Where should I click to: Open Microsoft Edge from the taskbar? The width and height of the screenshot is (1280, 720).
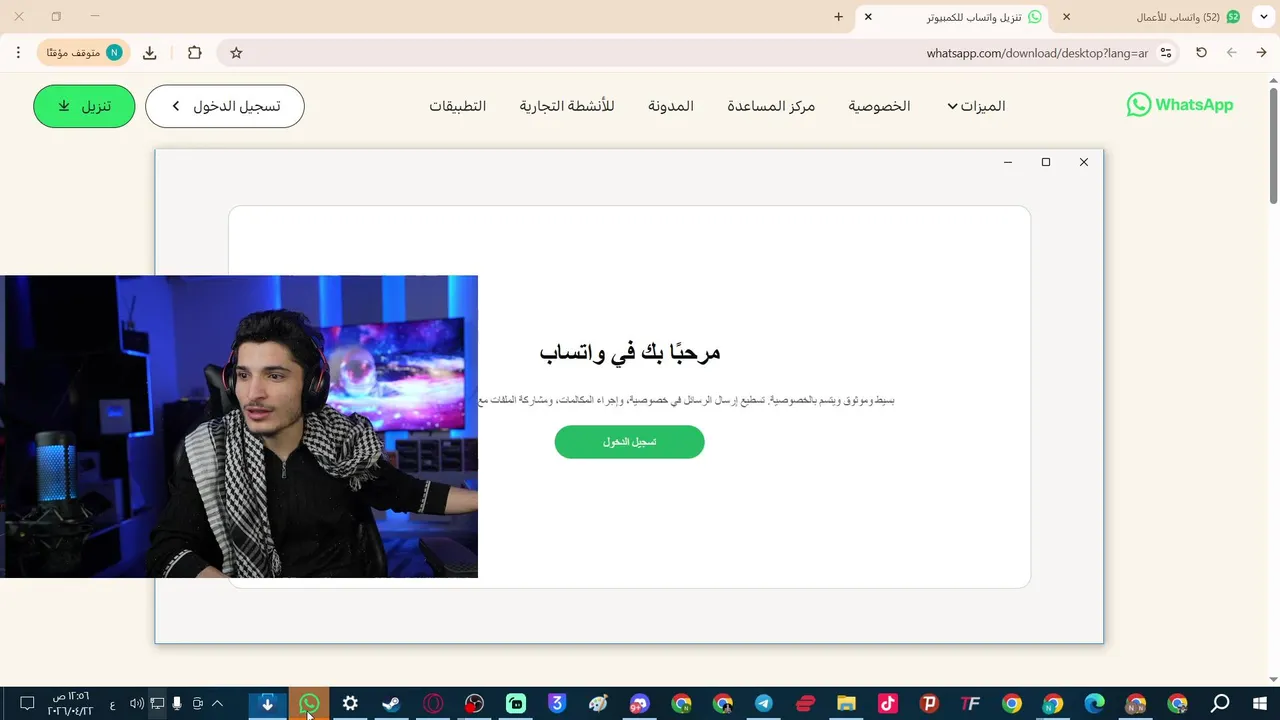click(1095, 704)
